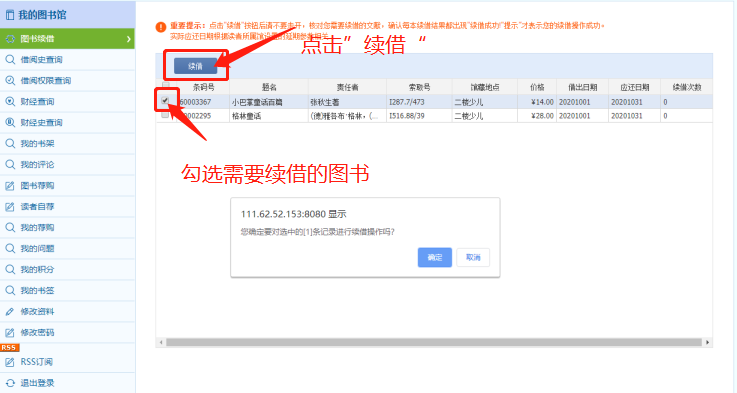
Task: Check the checkbox for 格林童话 row
Action: [165, 114]
